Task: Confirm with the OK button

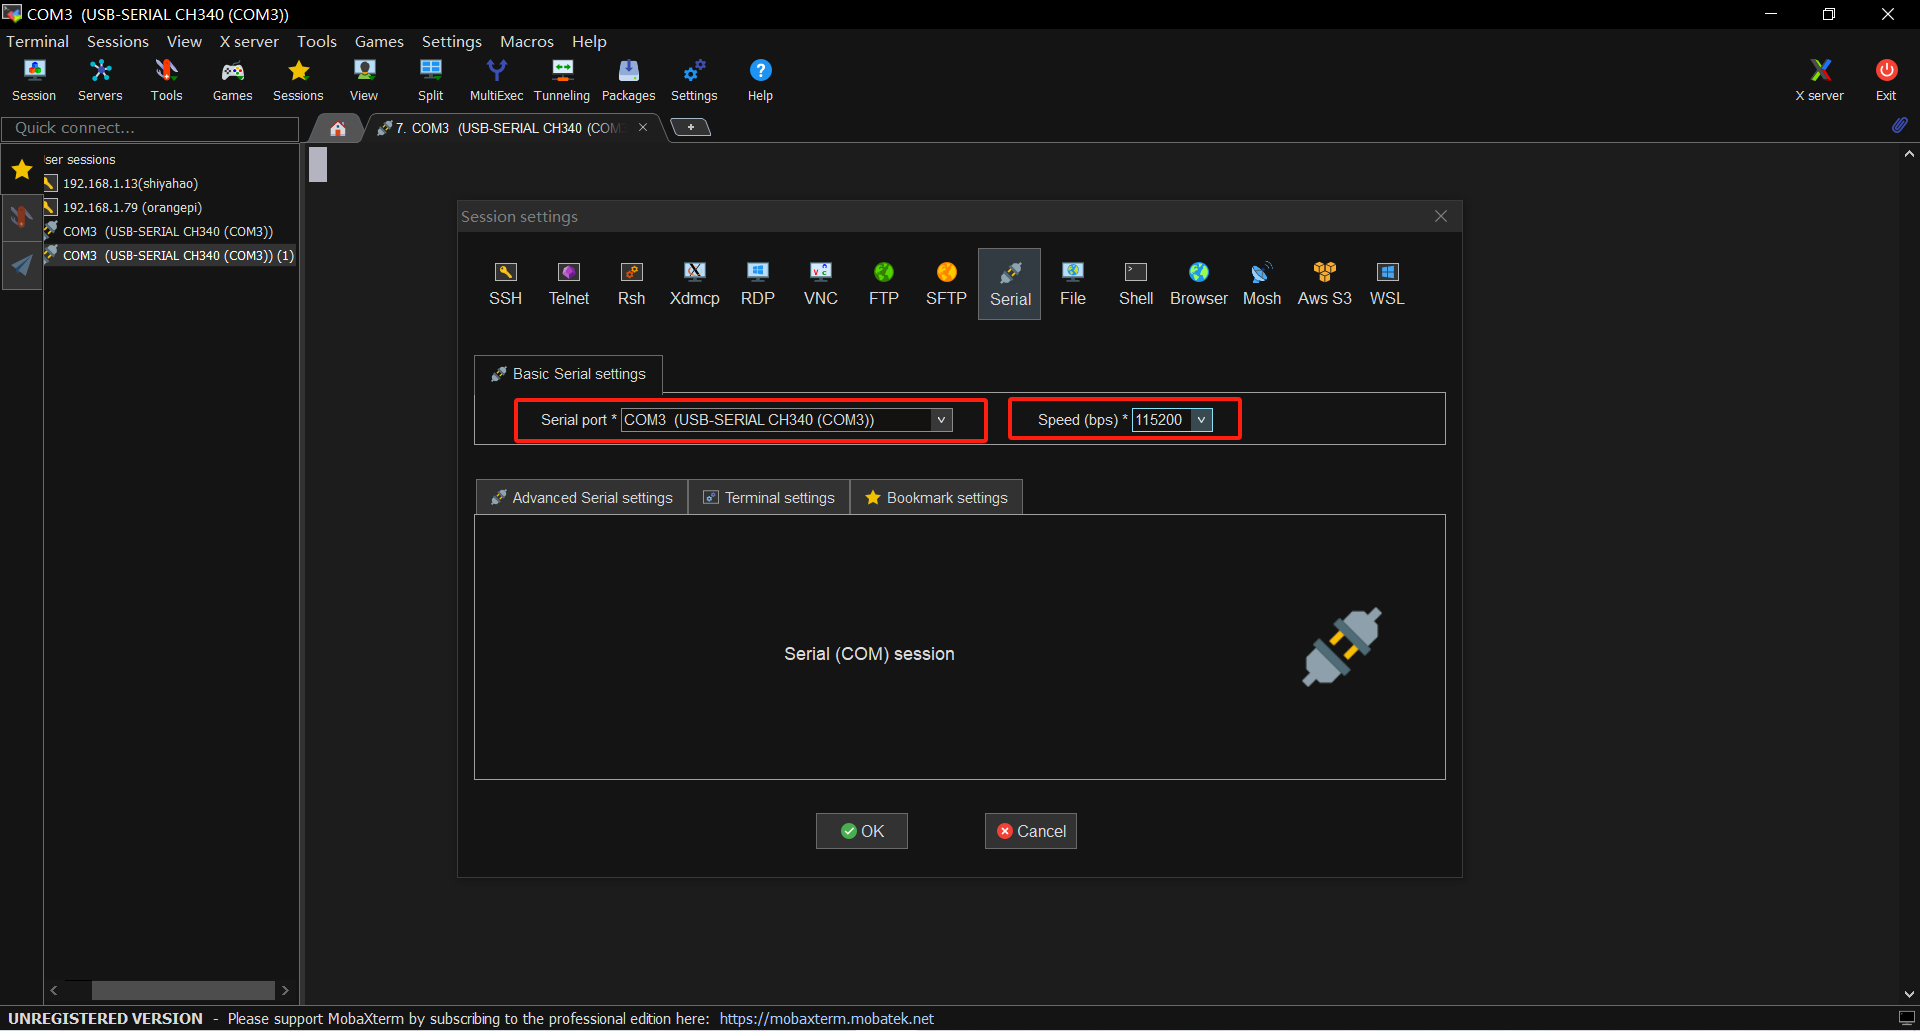Action: coord(862,831)
